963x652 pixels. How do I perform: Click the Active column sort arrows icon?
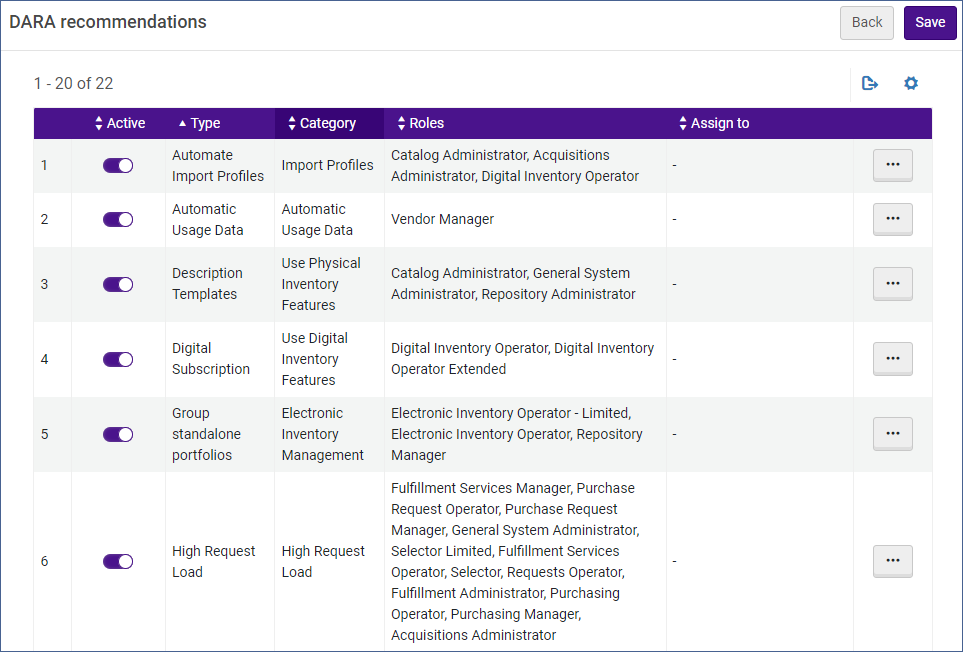click(x=99, y=123)
